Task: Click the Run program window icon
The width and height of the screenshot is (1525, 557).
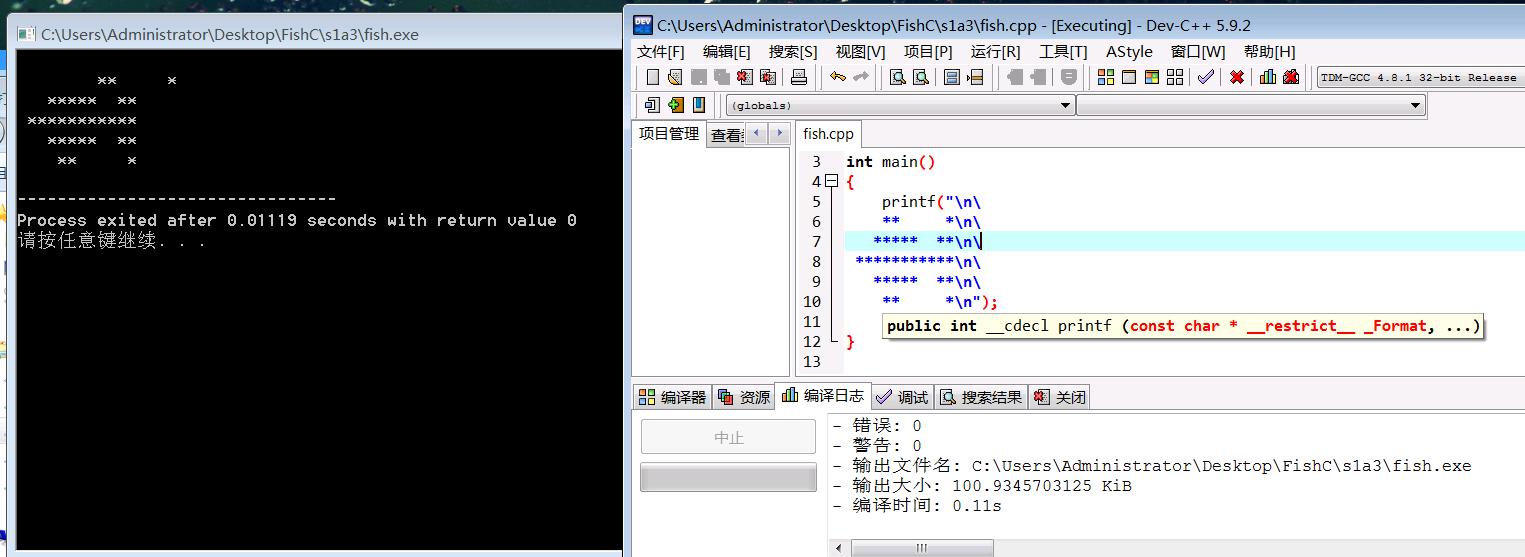Action: pyautogui.click(x=1129, y=77)
